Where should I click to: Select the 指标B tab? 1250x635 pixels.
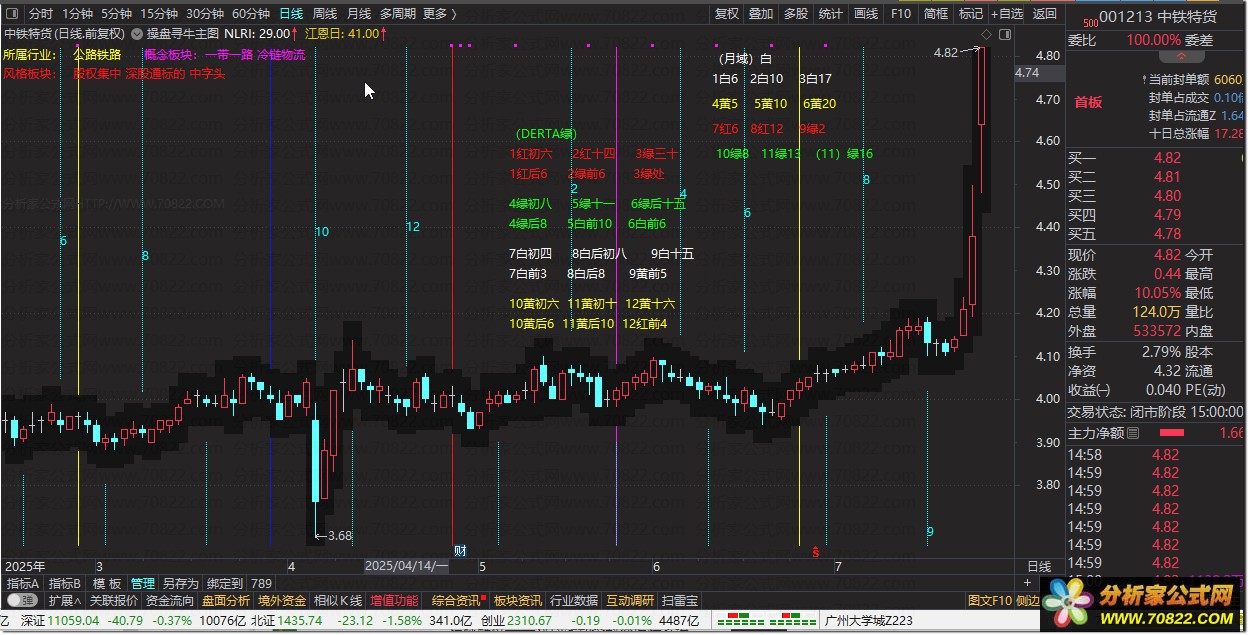coord(65,583)
